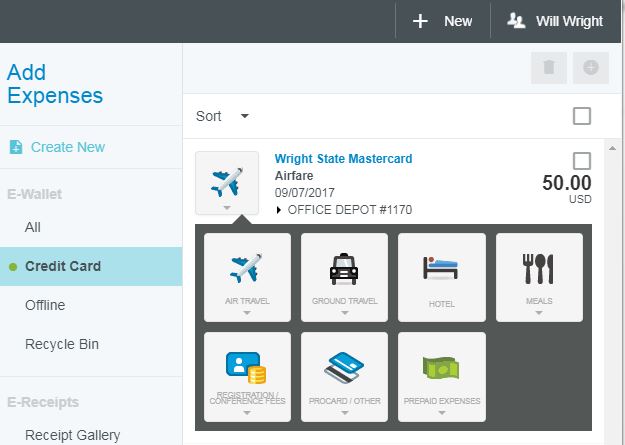Switch to the Offline expenses section
This screenshot has width=625, height=445.
[x=45, y=305]
